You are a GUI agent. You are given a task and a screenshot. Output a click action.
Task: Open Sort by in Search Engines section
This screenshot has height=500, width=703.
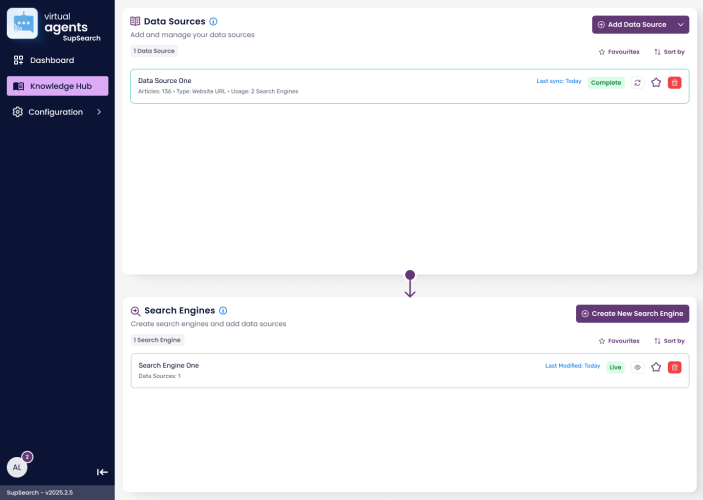[x=669, y=340]
